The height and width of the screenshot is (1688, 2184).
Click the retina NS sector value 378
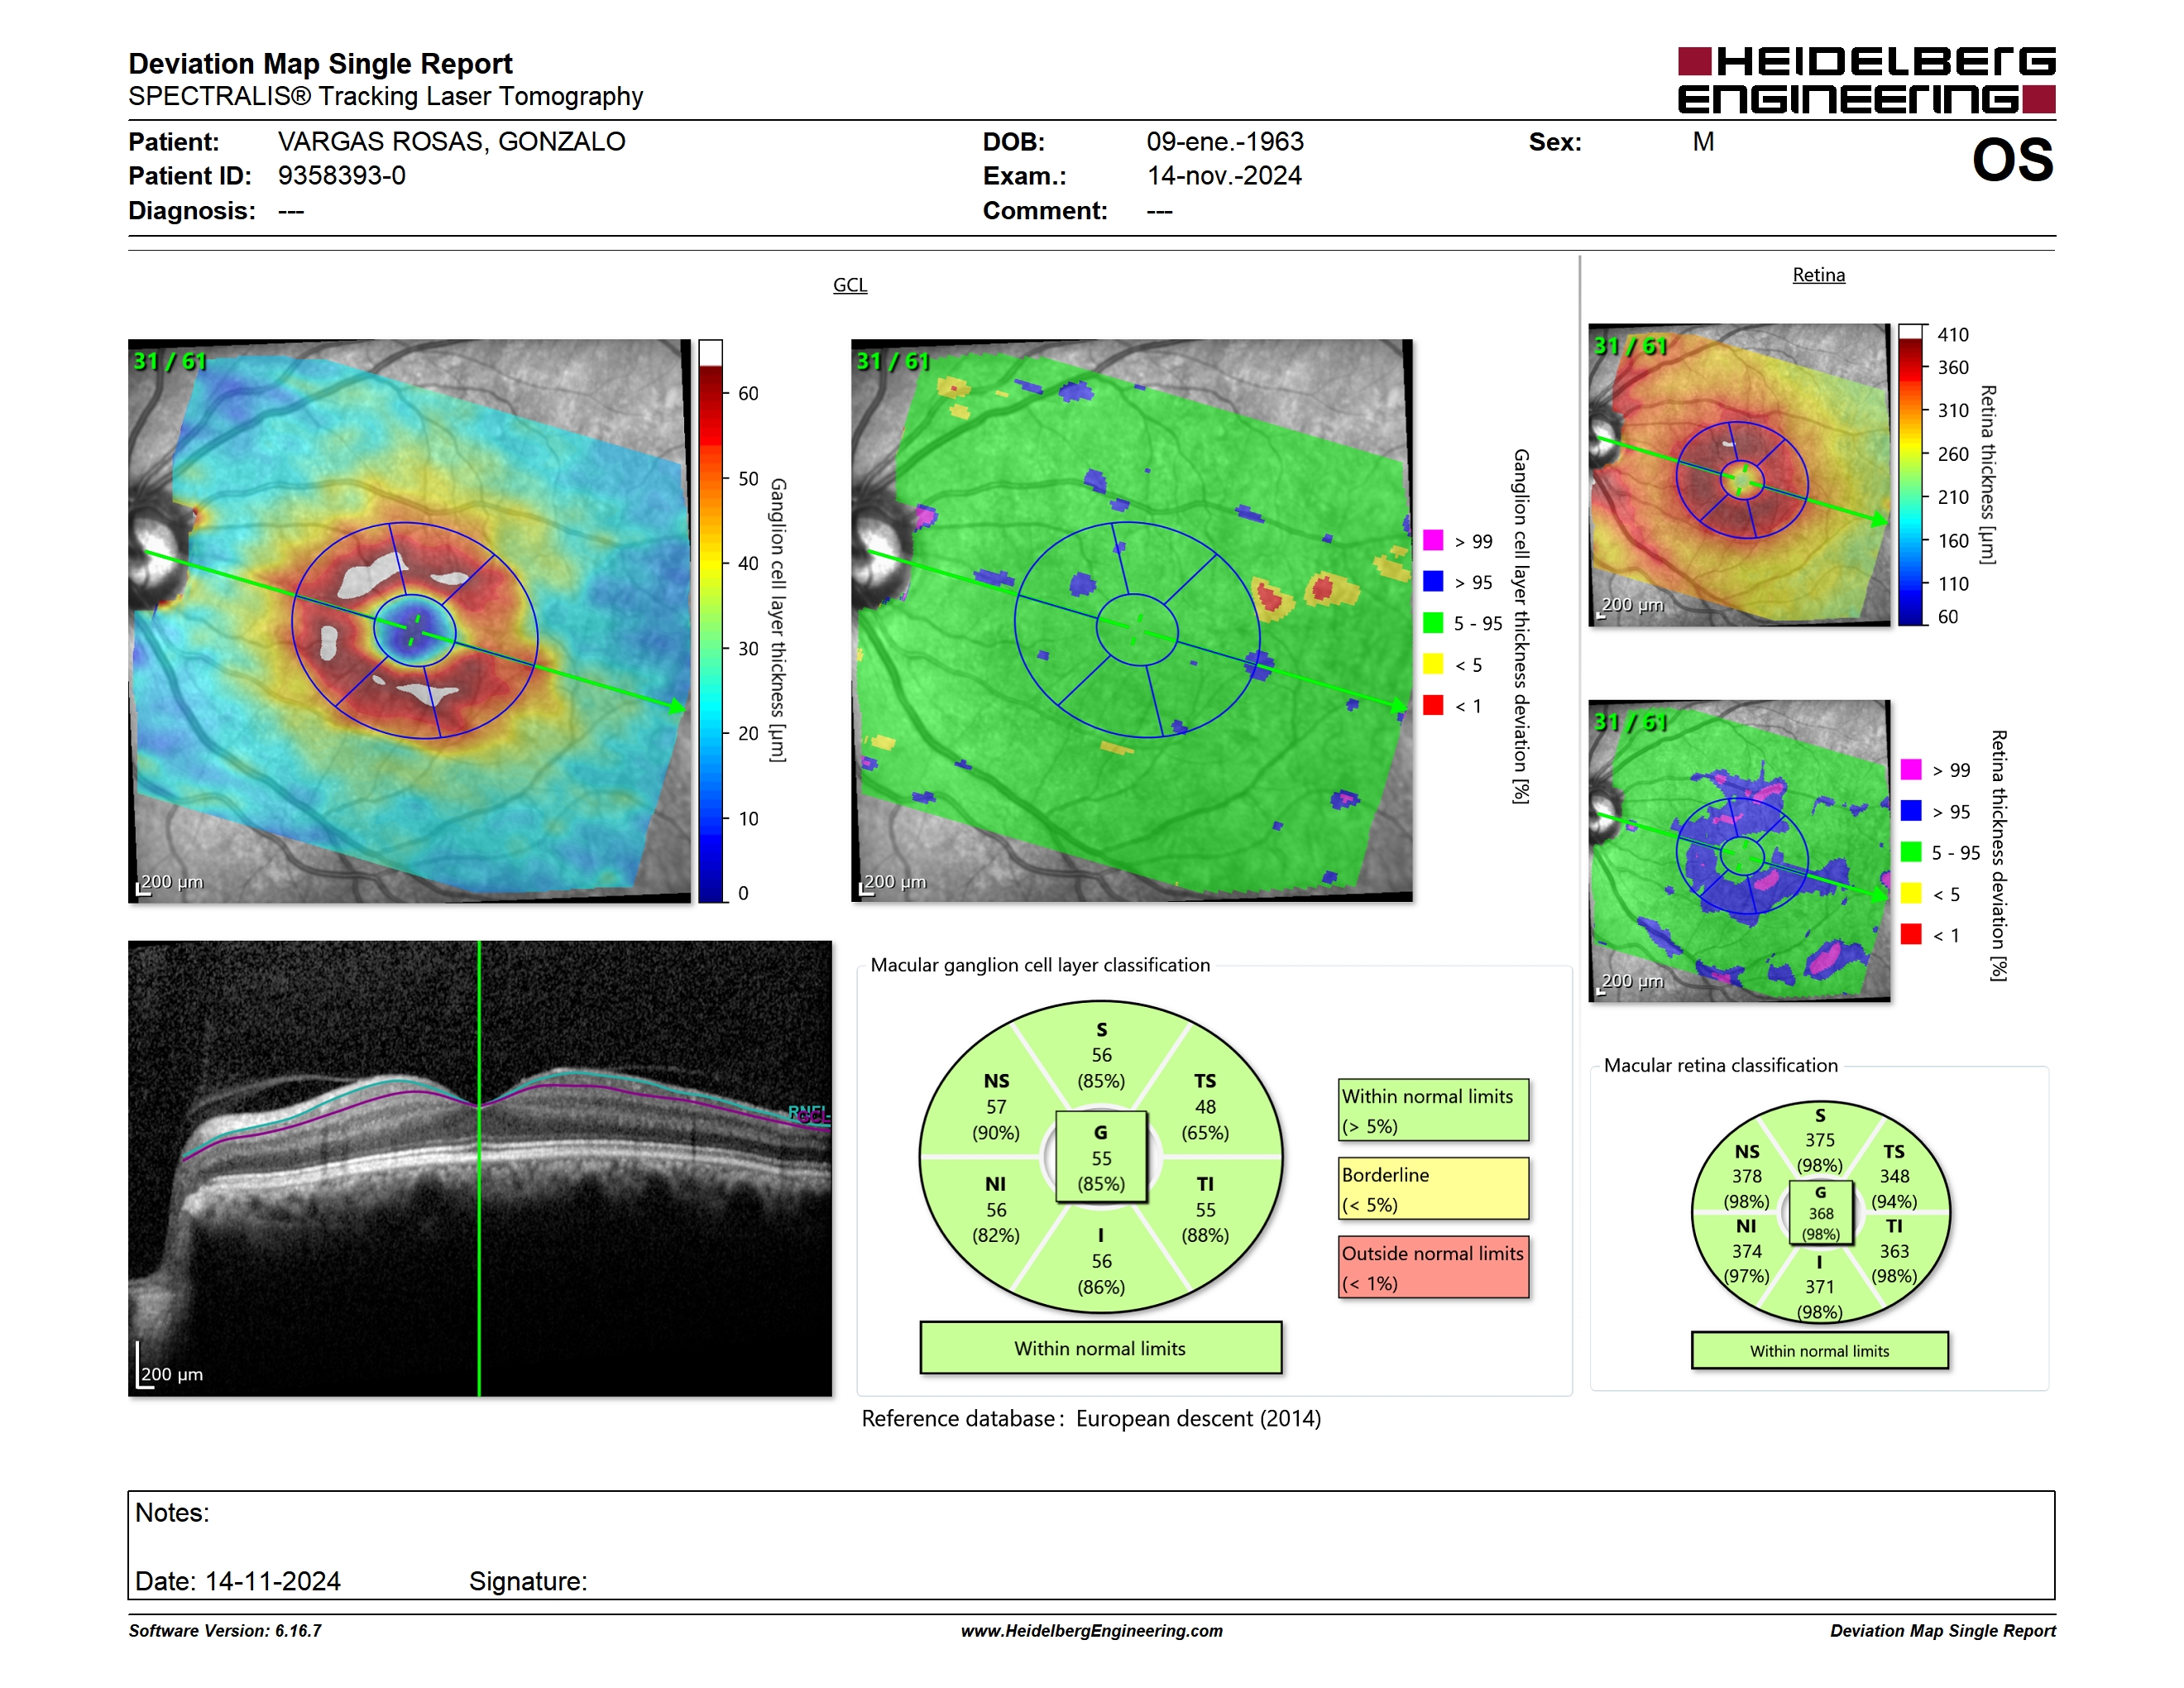(x=1746, y=1176)
